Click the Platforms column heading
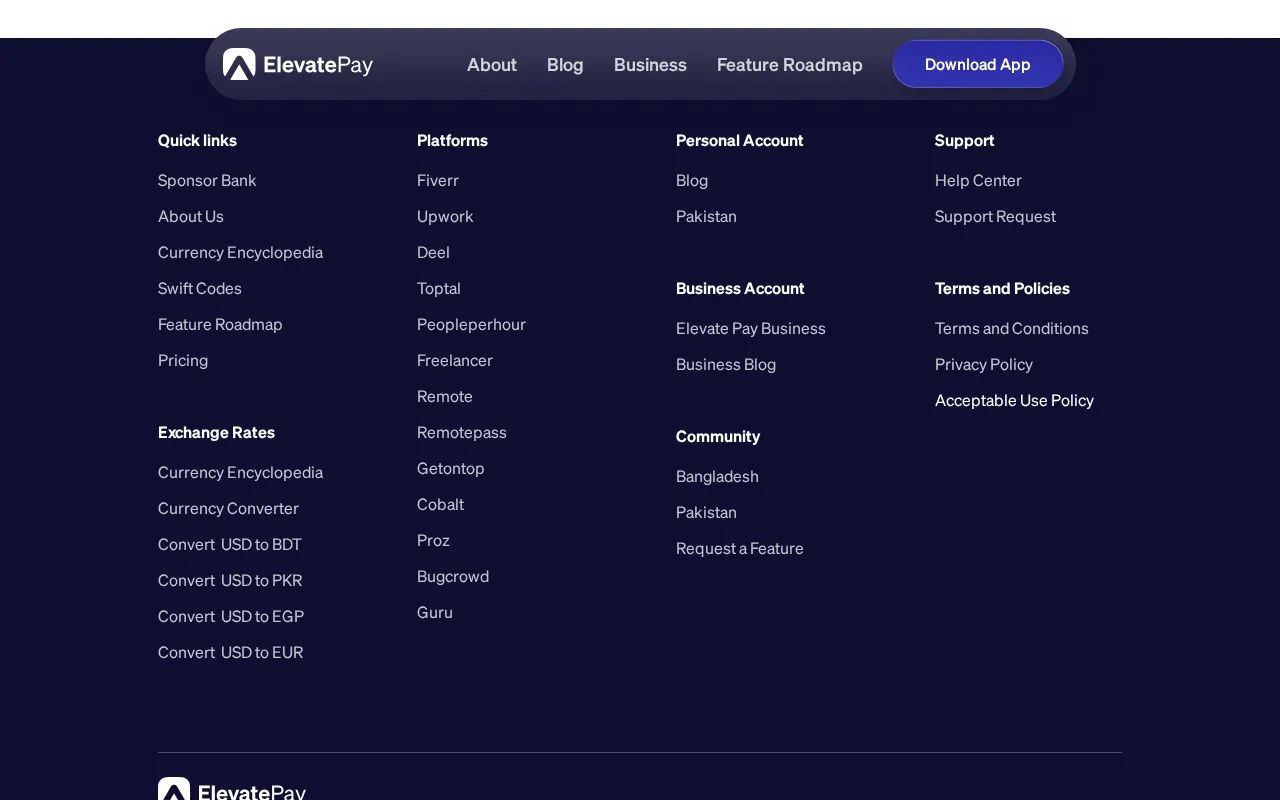The height and width of the screenshot is (800, 1280). point(452,140)
